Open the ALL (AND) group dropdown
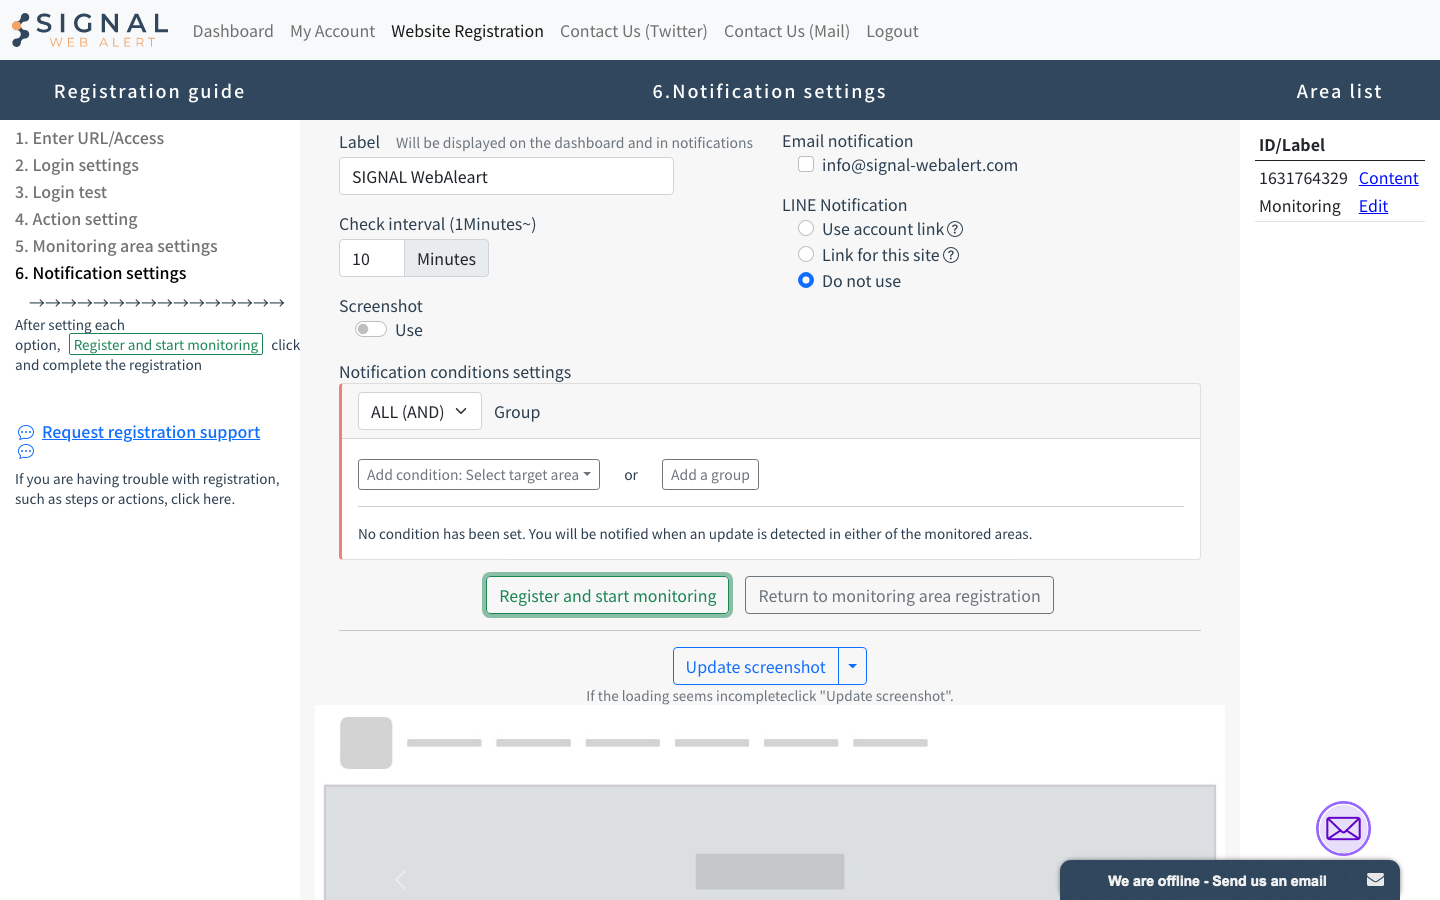 [420, 411]
